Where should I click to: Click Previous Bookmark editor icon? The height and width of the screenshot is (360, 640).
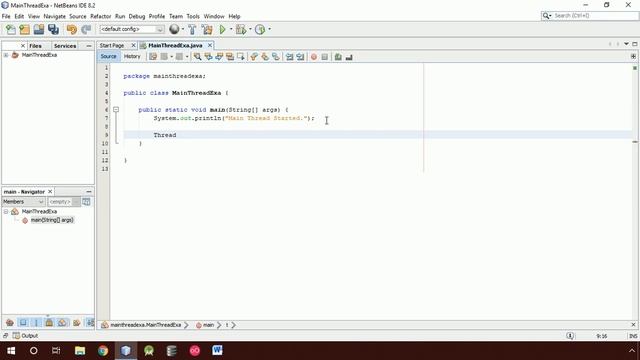(x=254, y=57)
